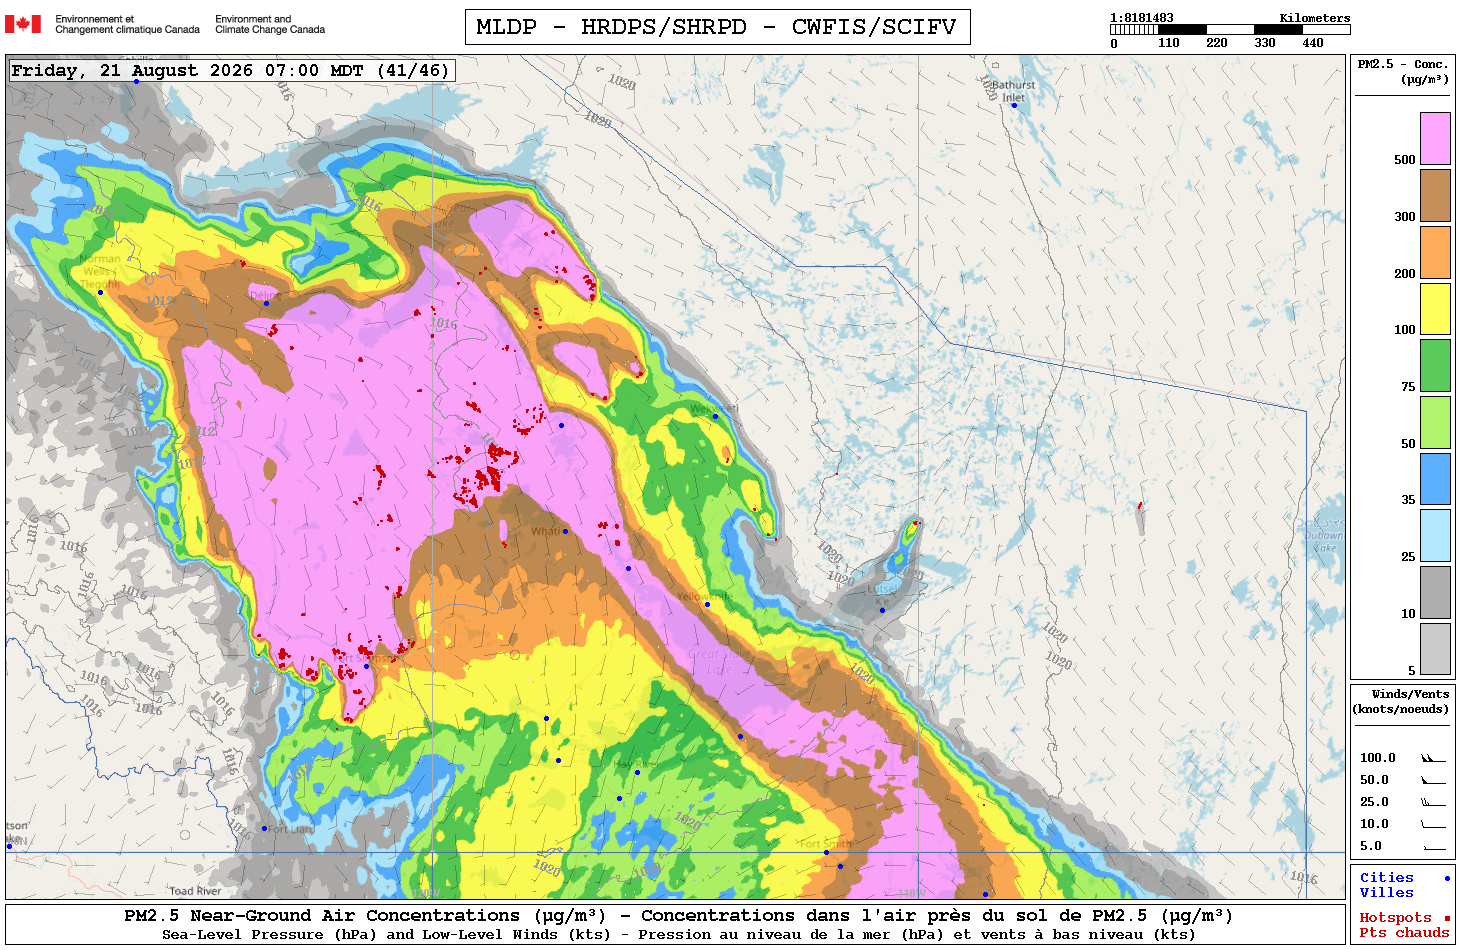The image size is (1460, 950).
Task: Click the Norman Wells city dot
Action: [100, 292]
